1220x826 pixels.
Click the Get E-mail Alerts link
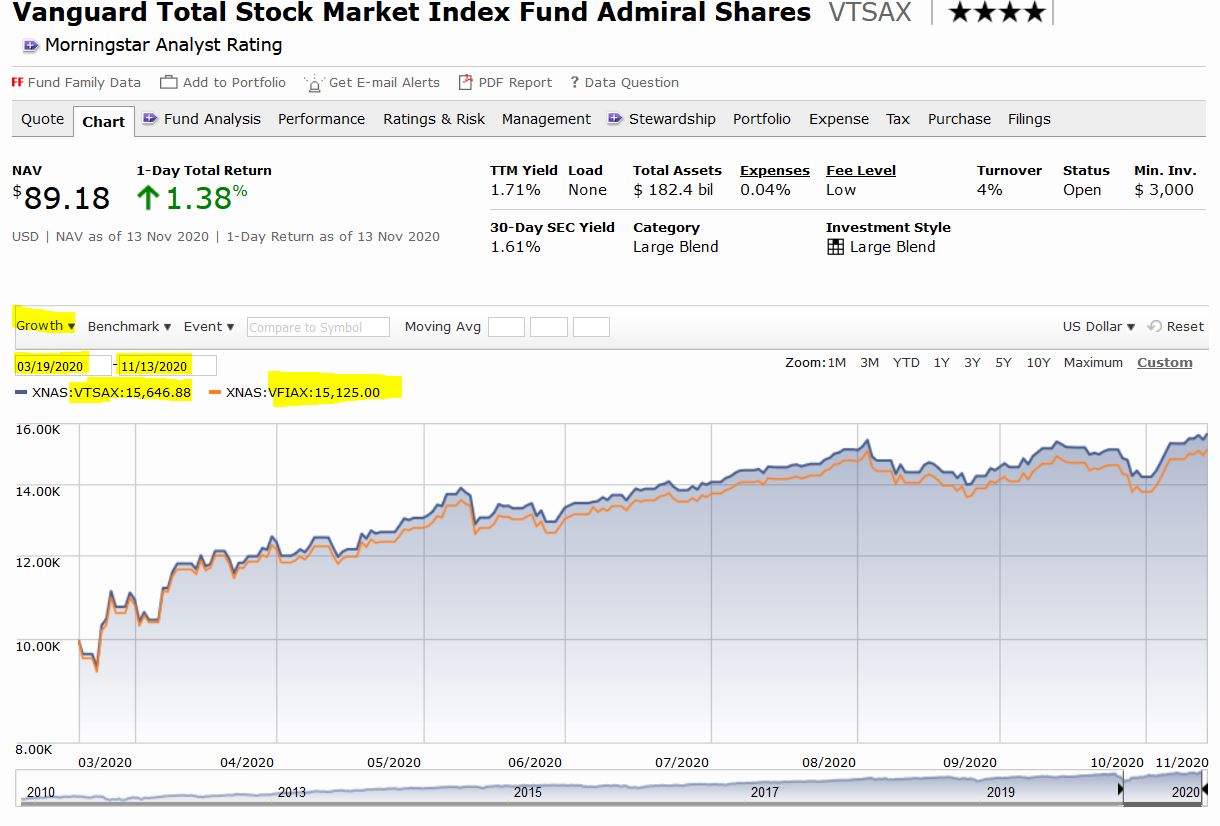pos(384,82)
